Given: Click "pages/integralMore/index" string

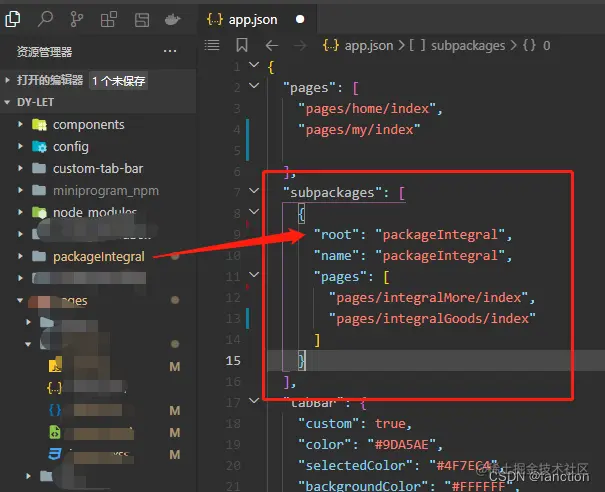Looking at the screenshot, I should [x=428, y=298].
